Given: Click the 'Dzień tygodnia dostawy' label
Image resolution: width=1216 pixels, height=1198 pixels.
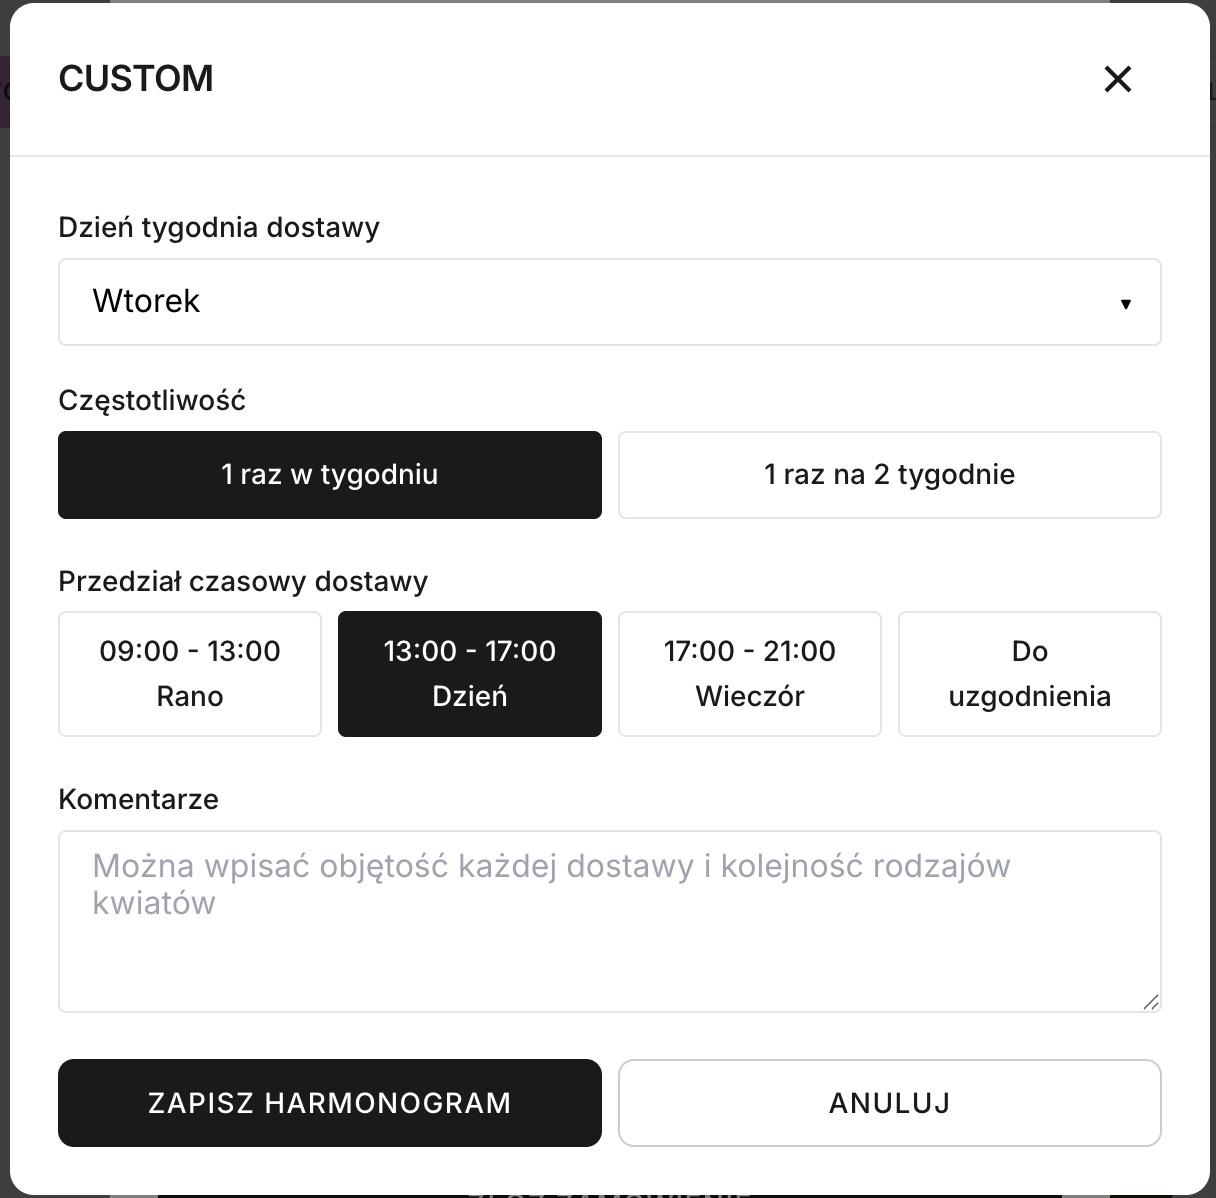Looking at the screenshot, I should pos(220,227).
